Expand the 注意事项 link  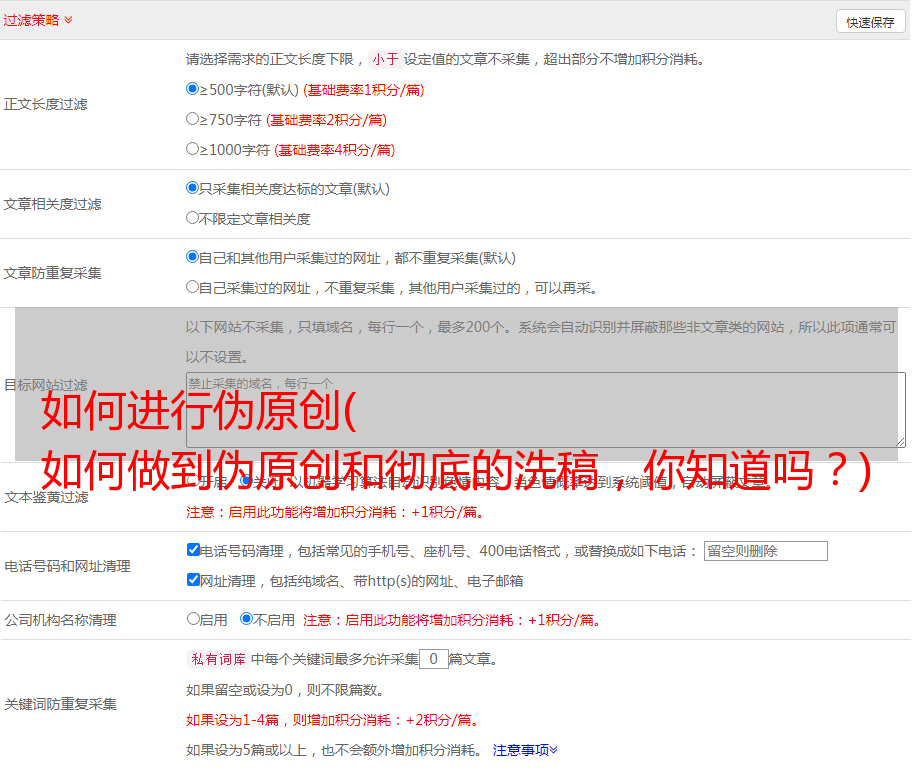click(x=525, y=750)
